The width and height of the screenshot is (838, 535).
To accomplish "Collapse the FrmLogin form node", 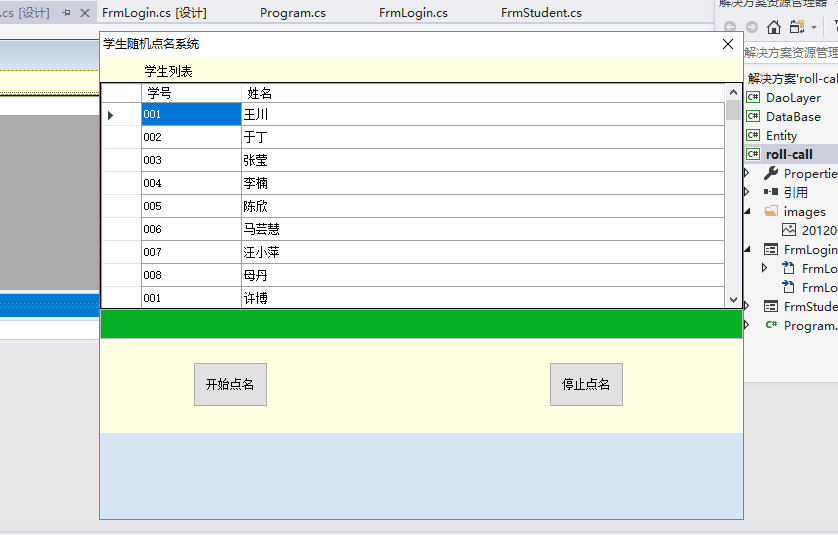I will (747, 250).
